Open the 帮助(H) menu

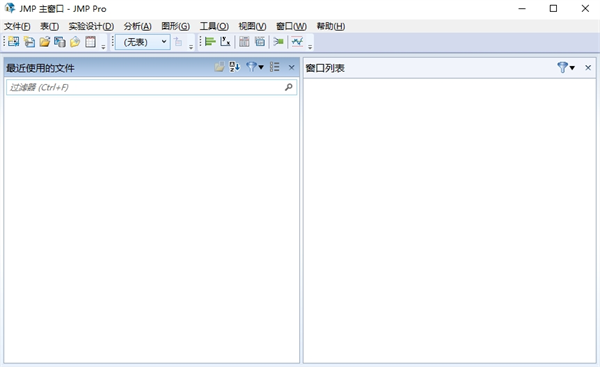pos(331,26)
